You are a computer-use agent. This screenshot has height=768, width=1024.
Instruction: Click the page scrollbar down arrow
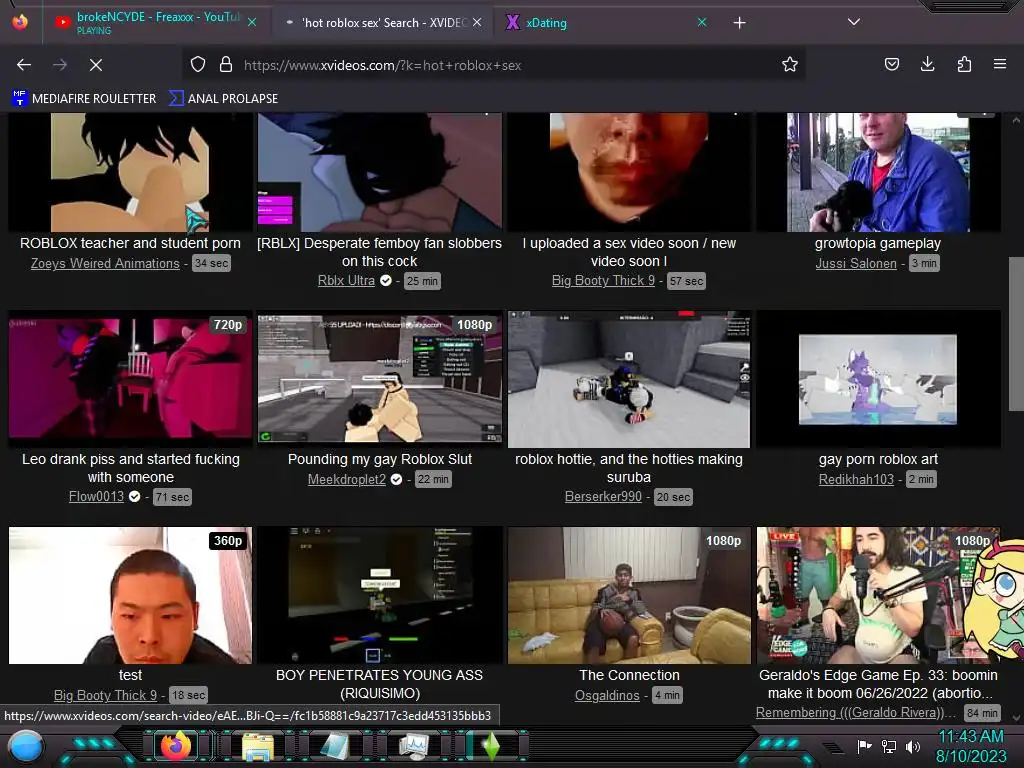pyautogui.click(x=1016, y=717)
